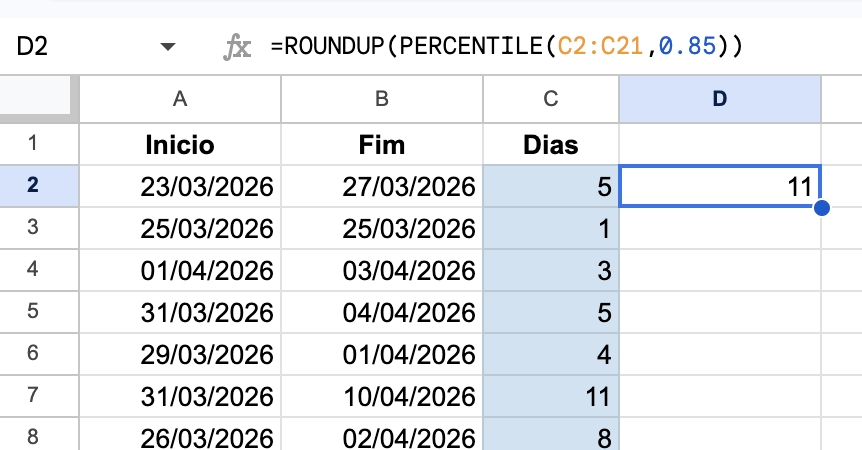Click the Fim header cell
This screenshot has height=450, width=862.
point(381,144)
